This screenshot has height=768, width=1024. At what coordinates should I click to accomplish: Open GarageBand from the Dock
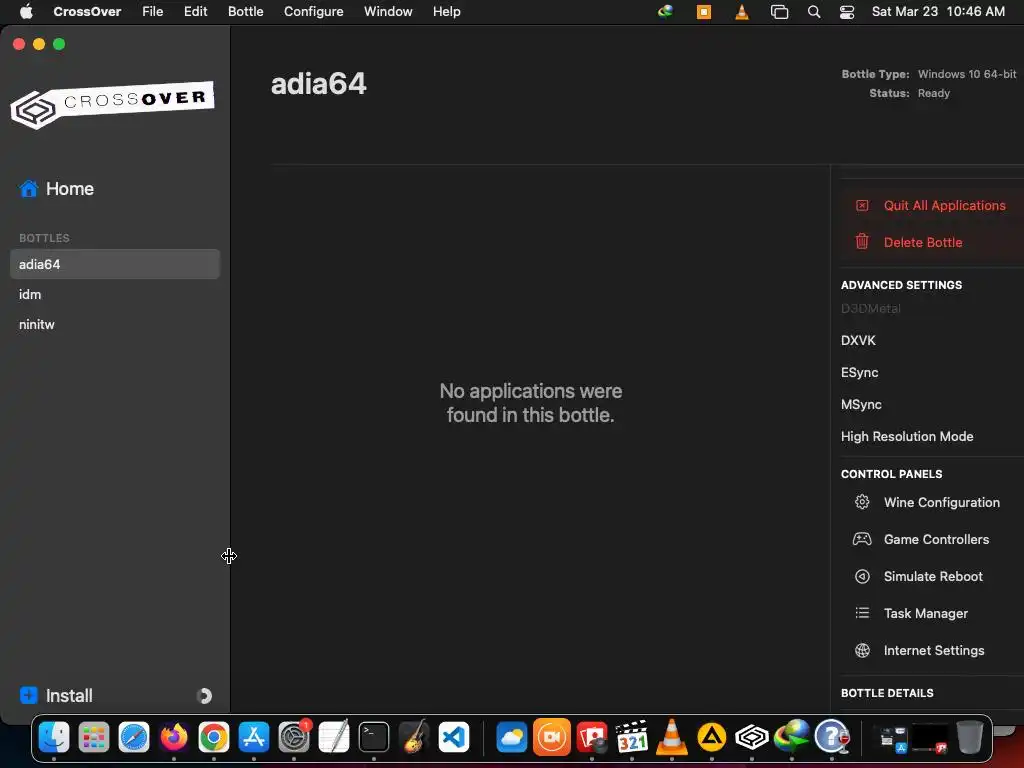413,738
